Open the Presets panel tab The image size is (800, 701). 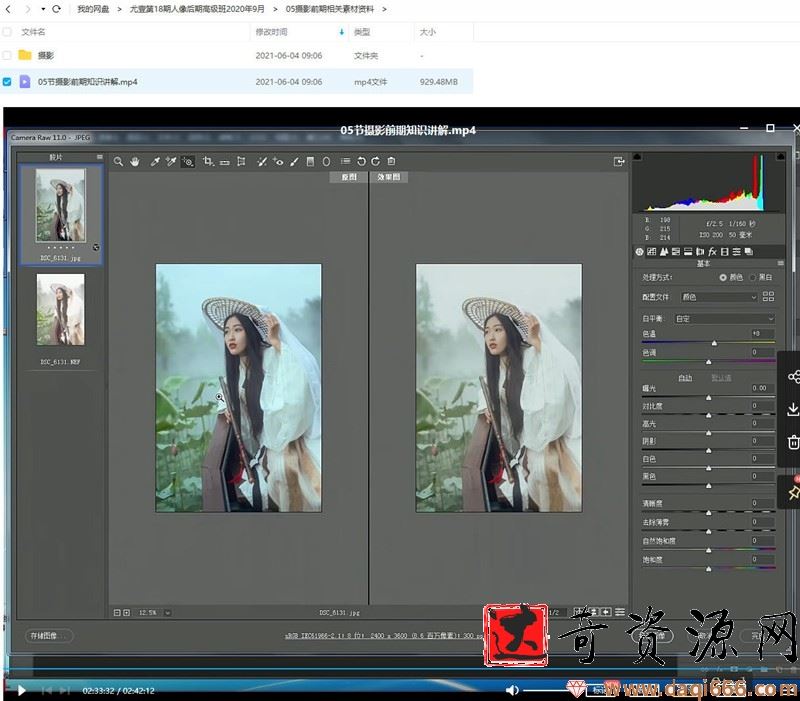pos(737,252)
